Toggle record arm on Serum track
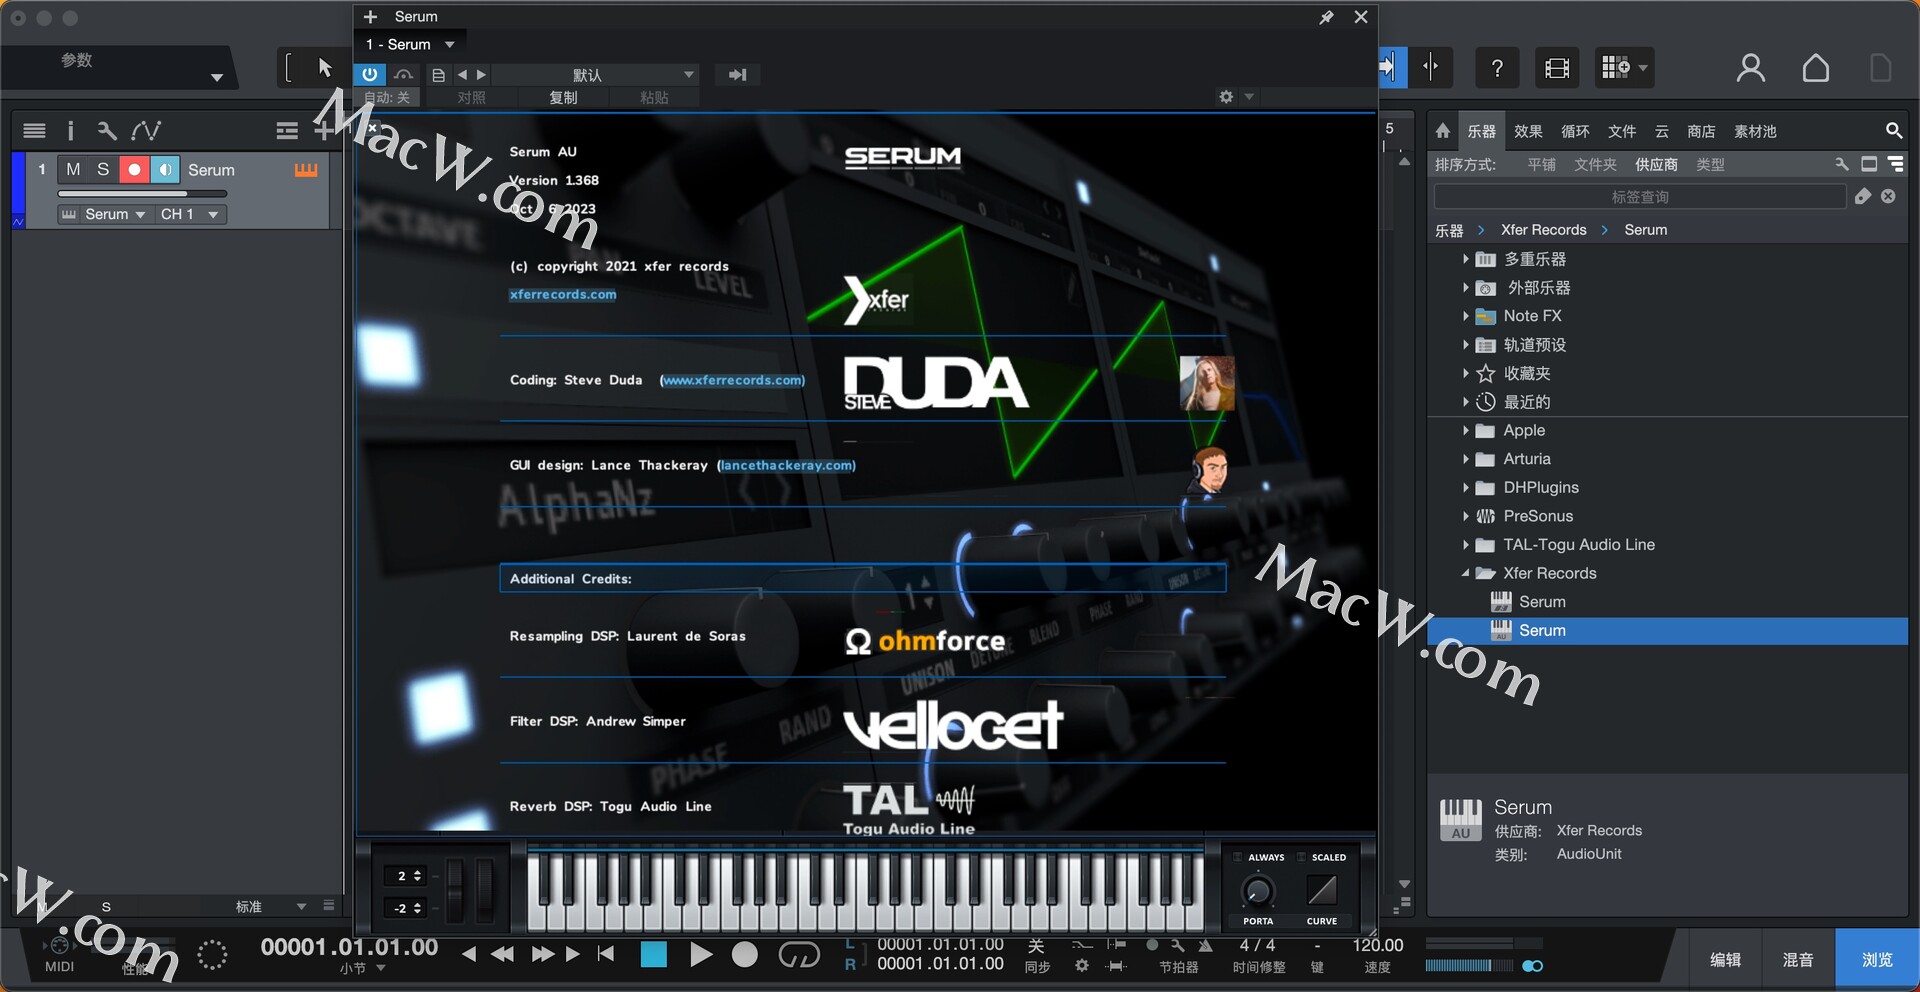Image resolution: width=1920 pixels, height=992 pixels. [134, 170]
